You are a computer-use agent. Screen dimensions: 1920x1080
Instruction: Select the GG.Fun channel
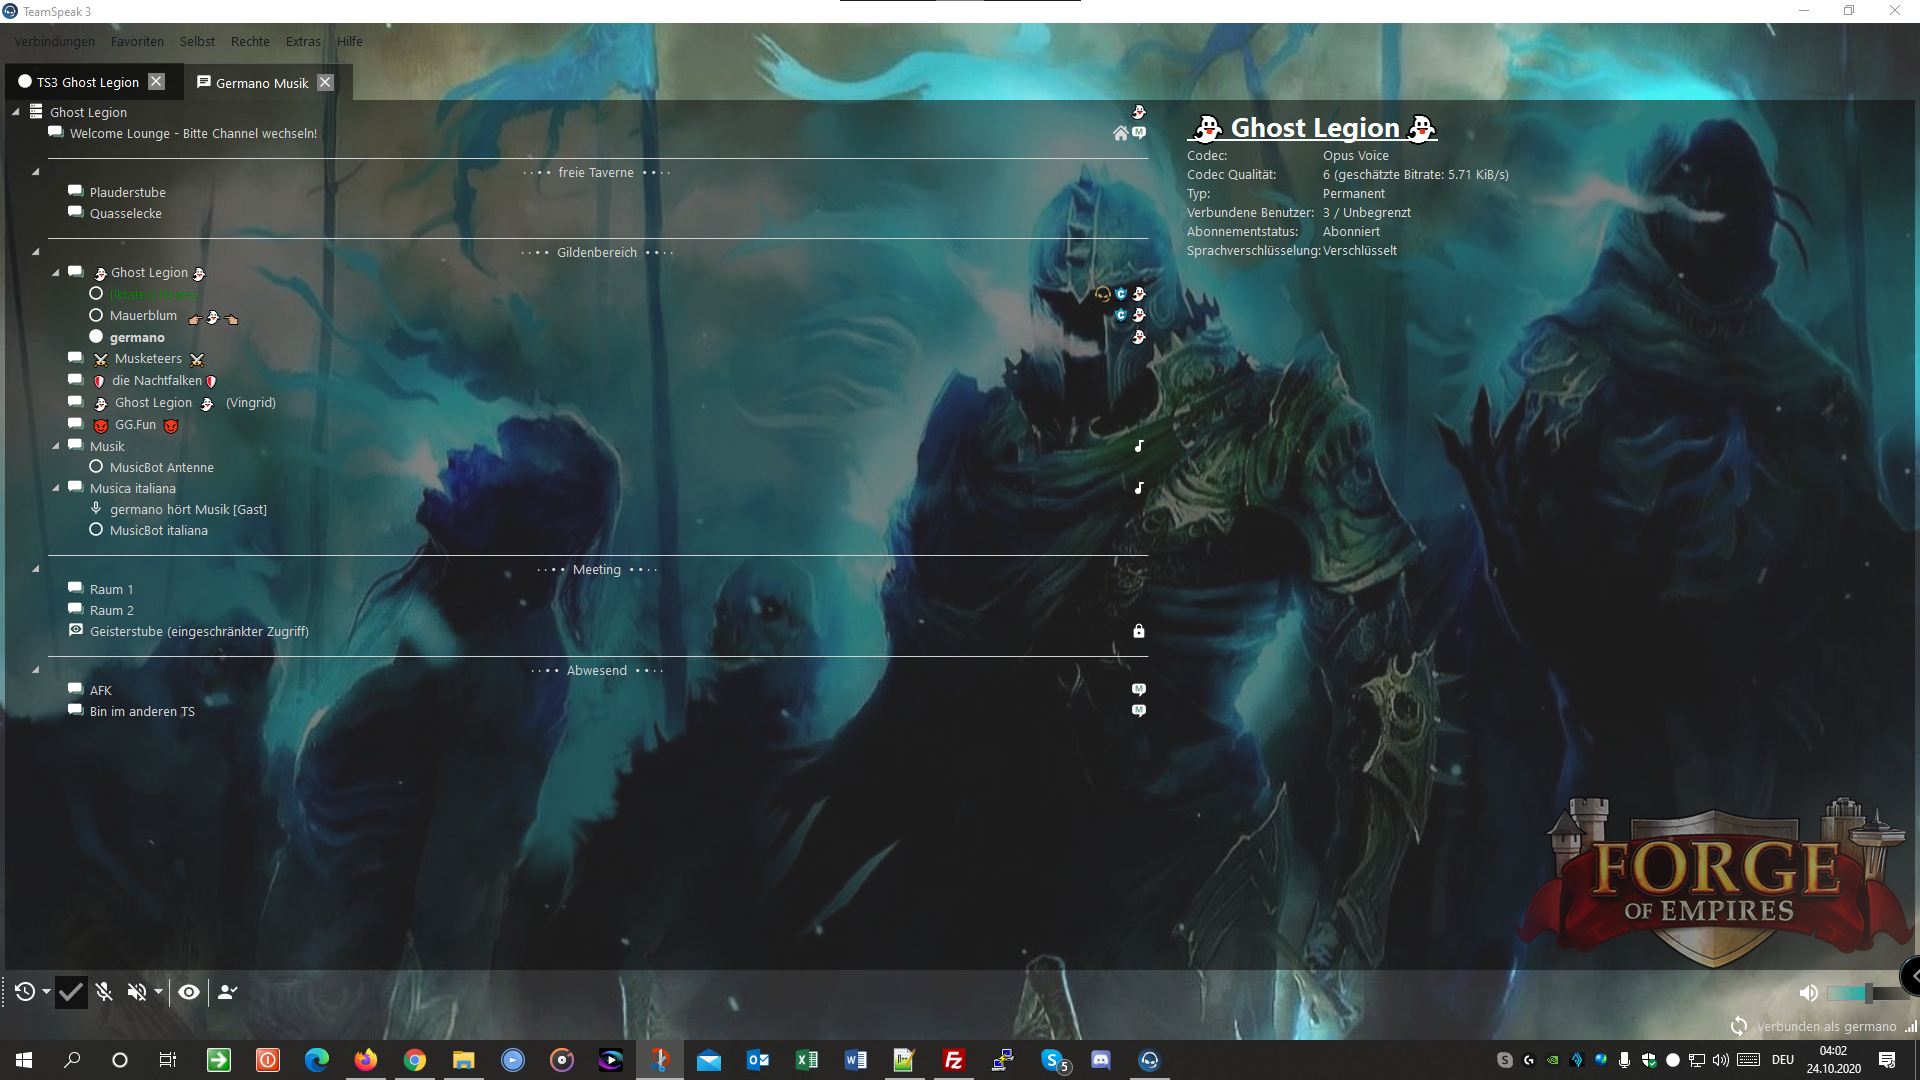pos(136,424)
